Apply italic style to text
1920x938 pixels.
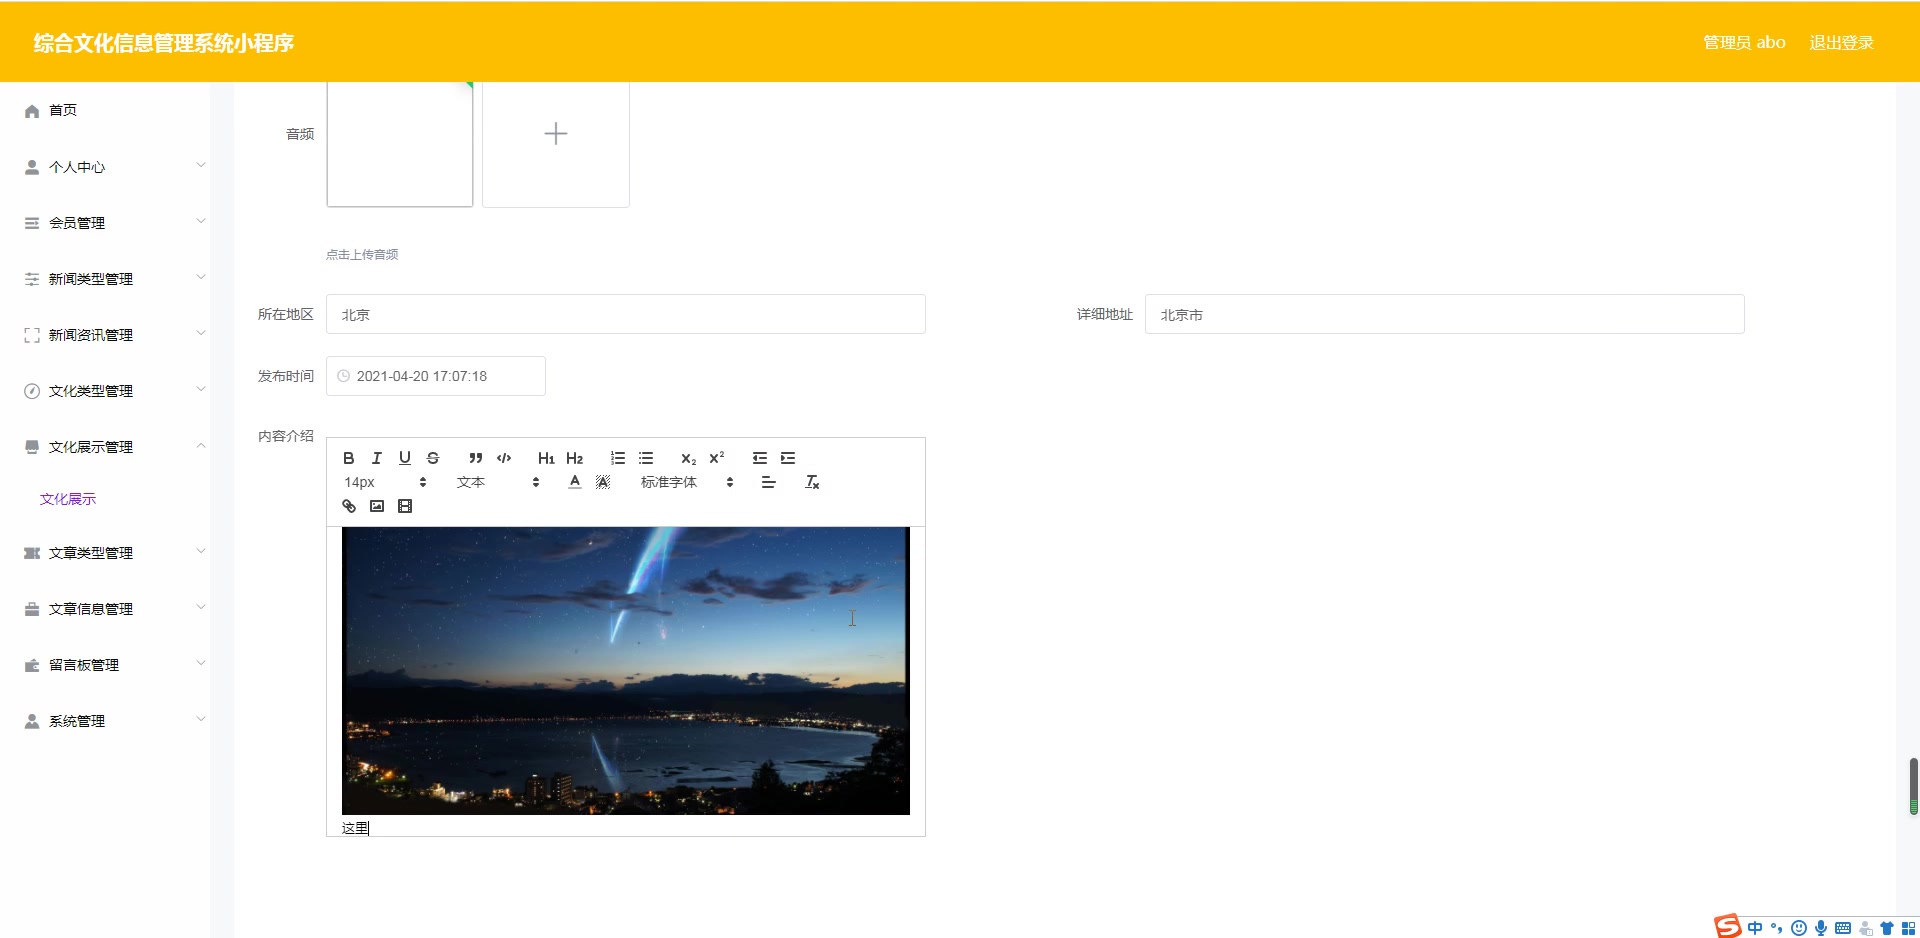(x=376, y=458)
